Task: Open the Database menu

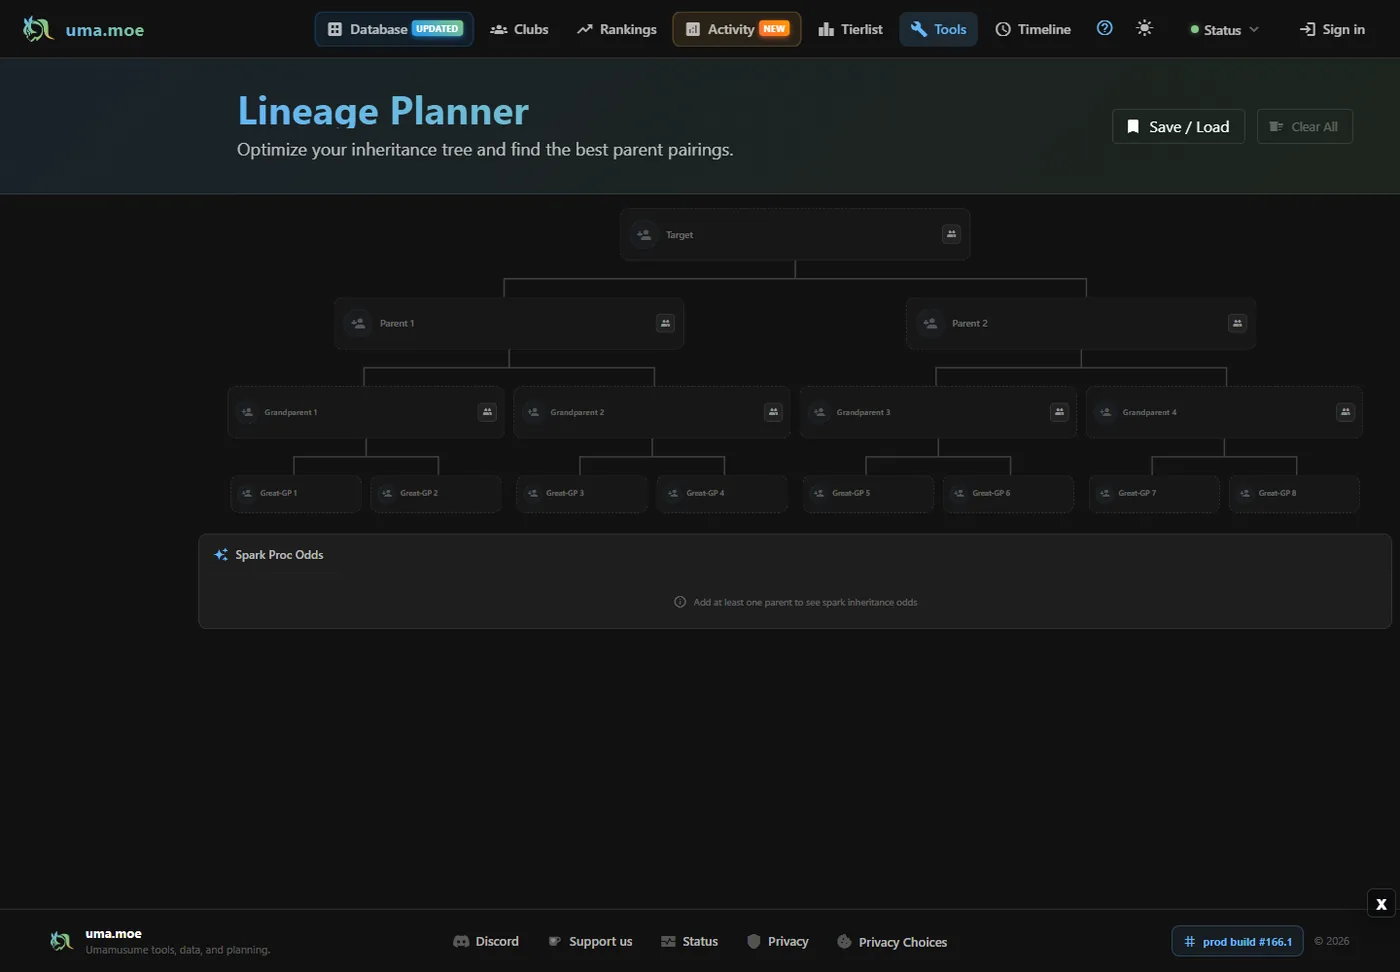Action: pos(394,29)
